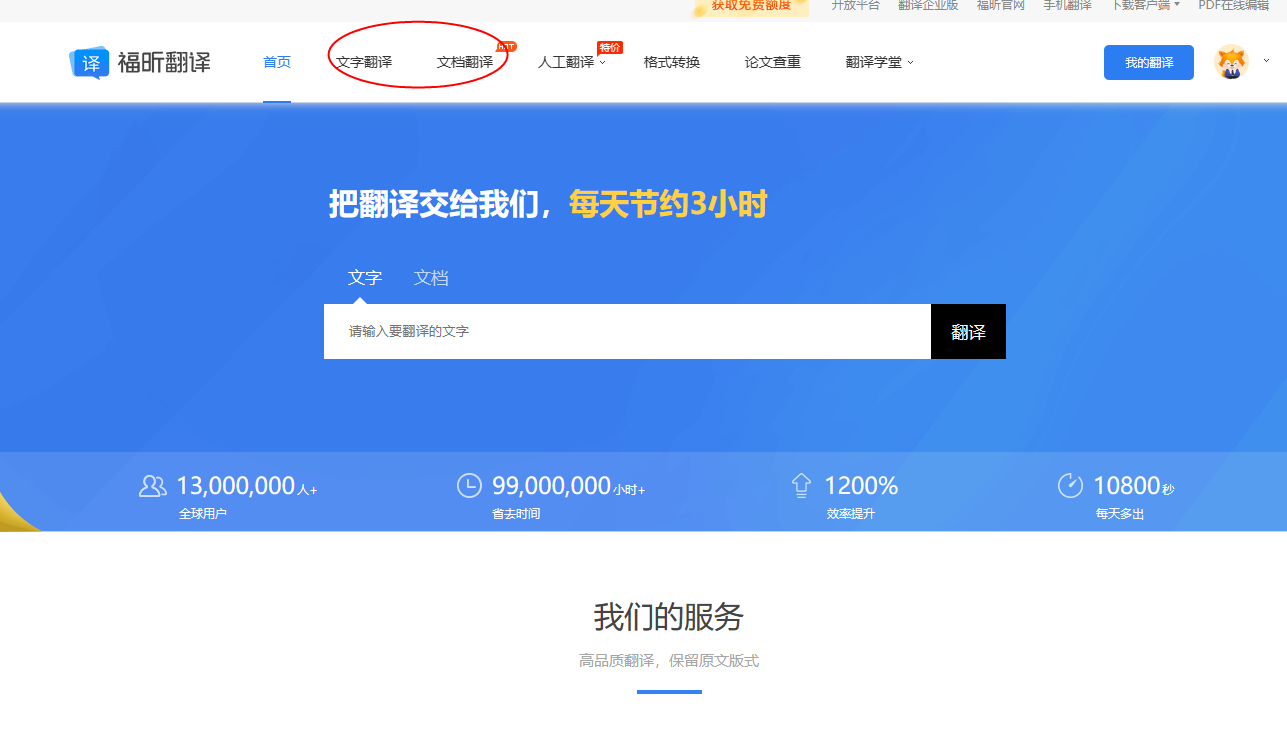The image size is (1287, 732).
Task: Open the PDF在线编辑 top link
Action: click(1234, 5)
